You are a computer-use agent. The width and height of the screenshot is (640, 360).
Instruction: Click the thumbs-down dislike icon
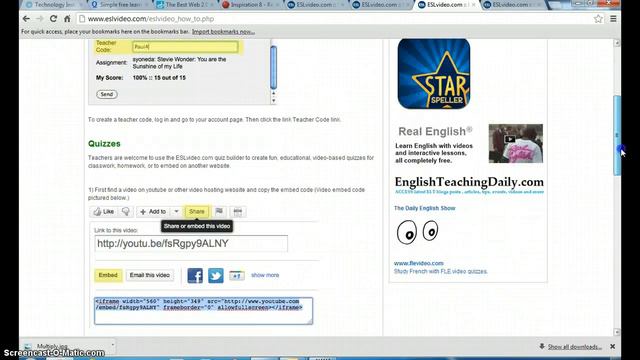click(126, 211)
